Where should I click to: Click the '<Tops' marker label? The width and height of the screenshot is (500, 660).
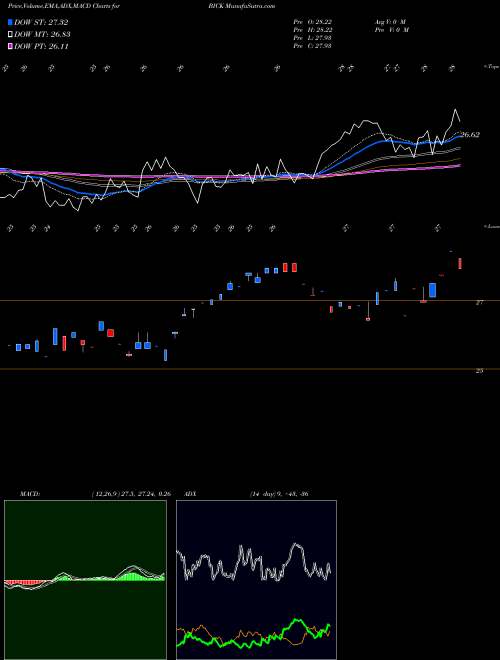pos(491,67)
